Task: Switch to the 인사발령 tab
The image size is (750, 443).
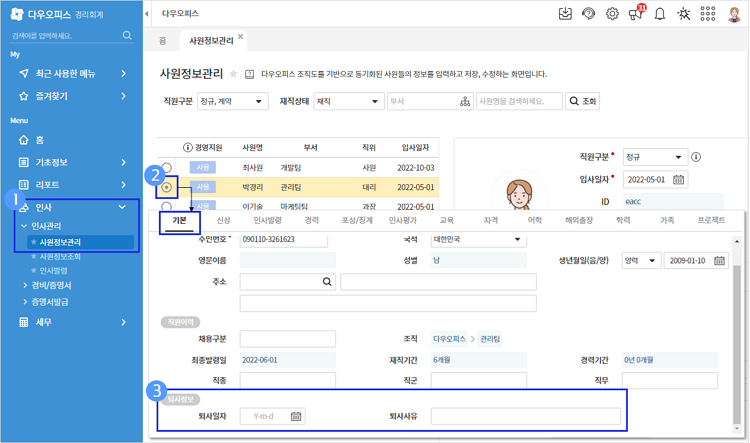Action: [x=267, y=220]
